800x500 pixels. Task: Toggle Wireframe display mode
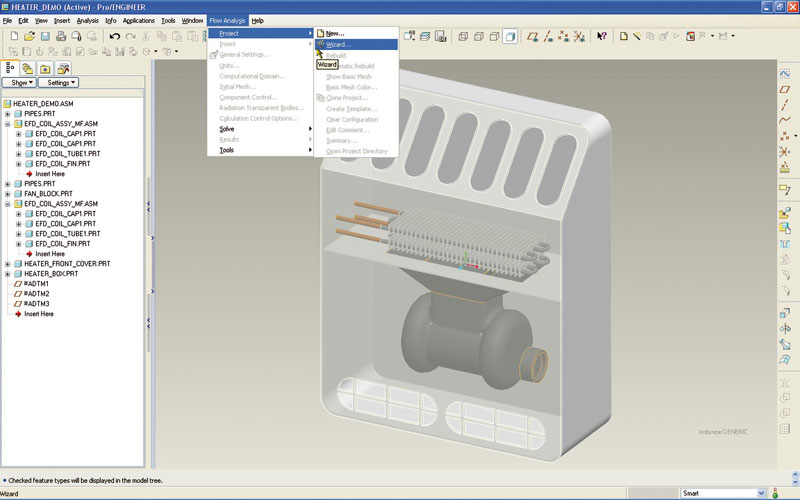click(463, 36)
